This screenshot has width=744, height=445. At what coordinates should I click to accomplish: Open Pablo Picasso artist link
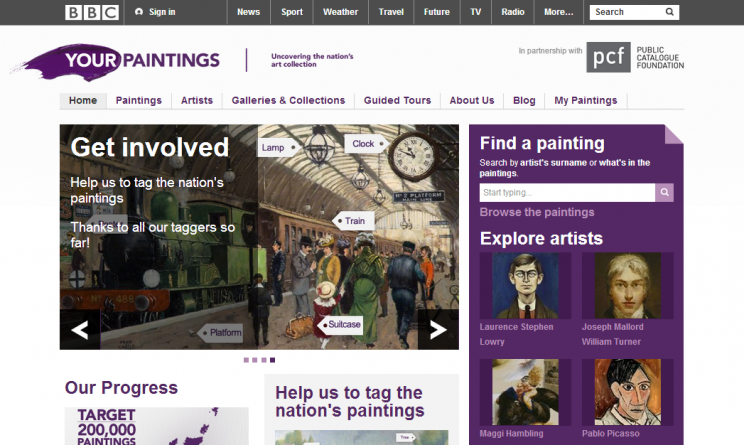click(611, 433)
